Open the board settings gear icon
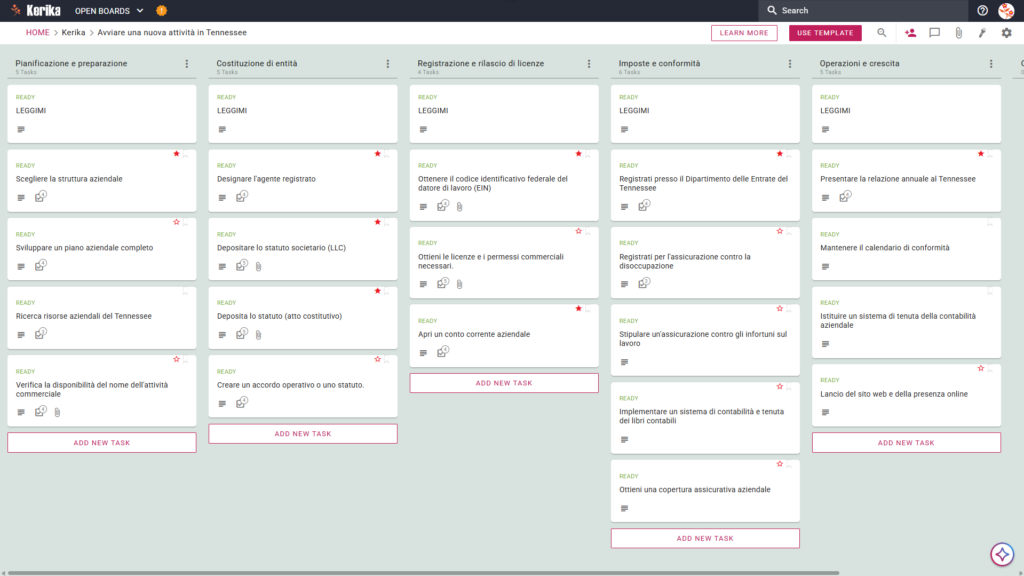This screenshot has width=1024, height=576. click(x=1006, y=33)
